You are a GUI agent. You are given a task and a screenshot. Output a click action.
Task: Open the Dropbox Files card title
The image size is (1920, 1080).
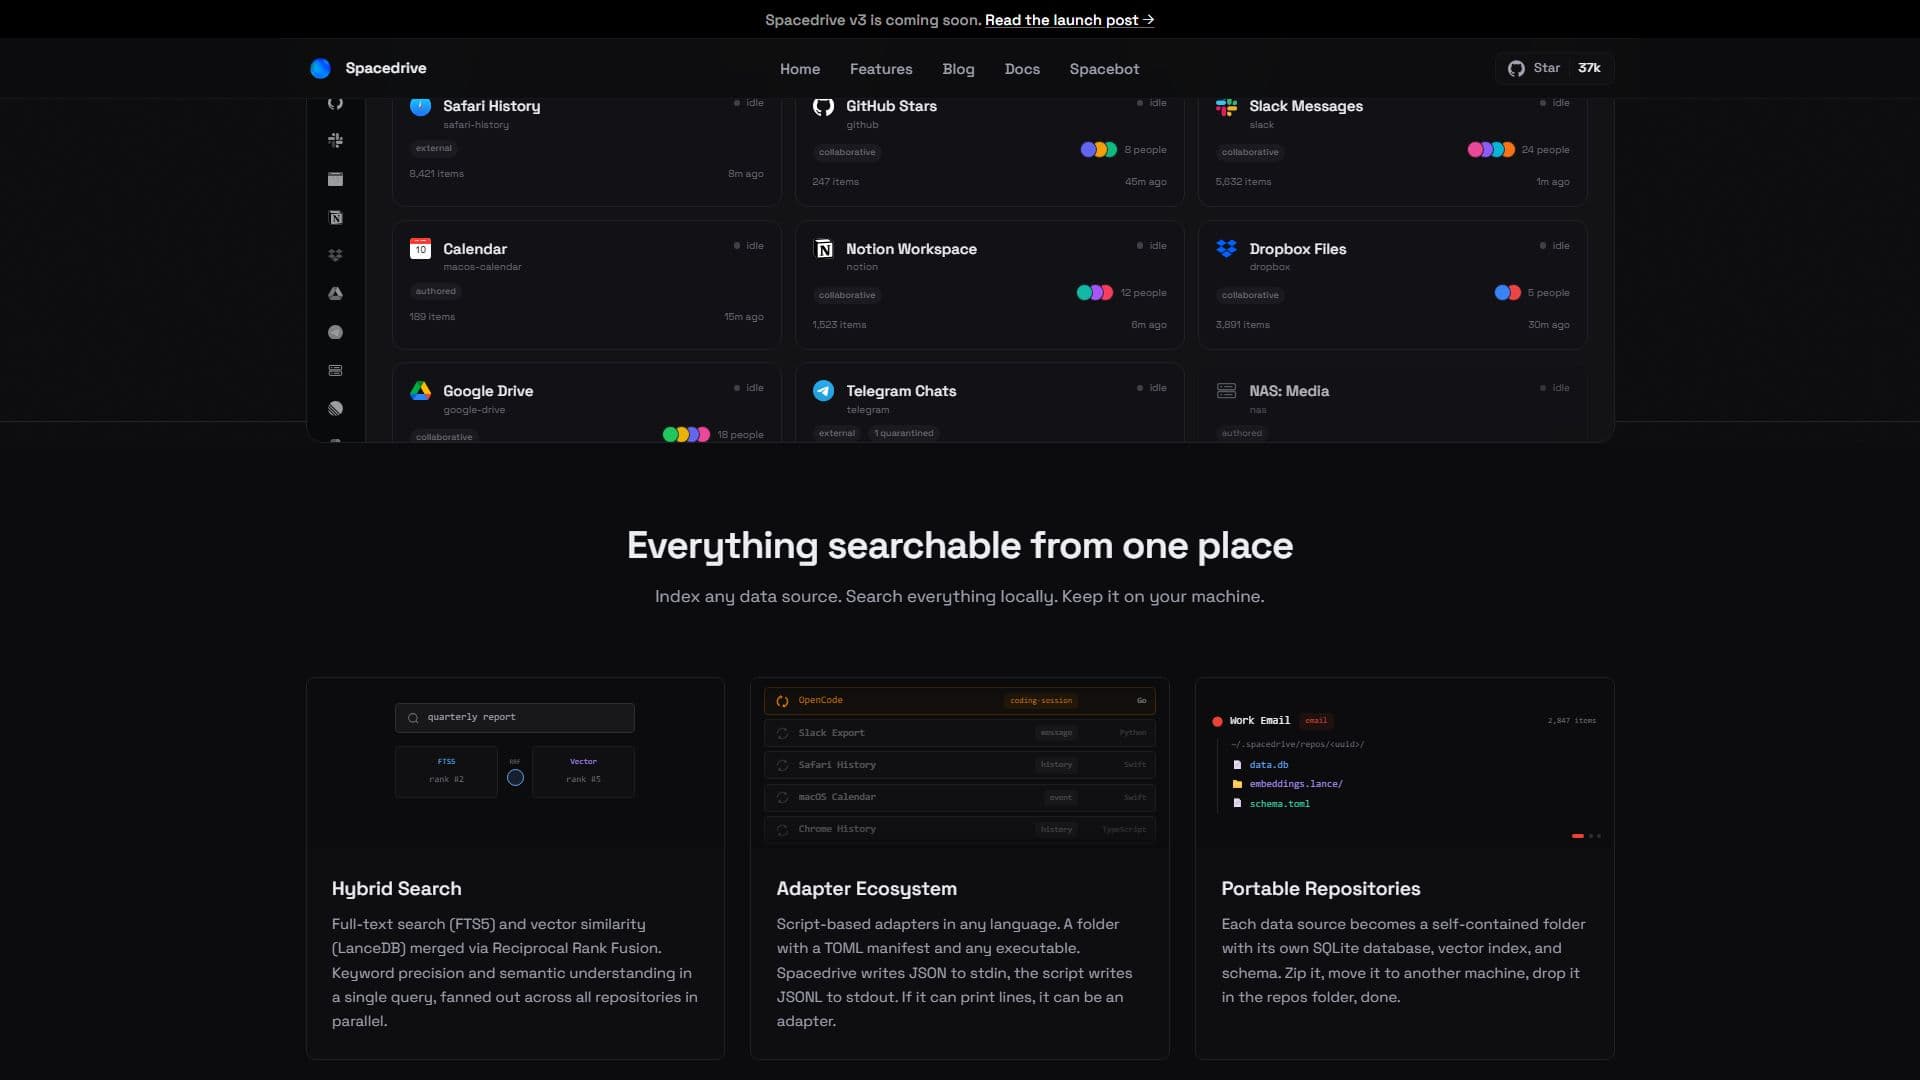(x=1297, y=249)
